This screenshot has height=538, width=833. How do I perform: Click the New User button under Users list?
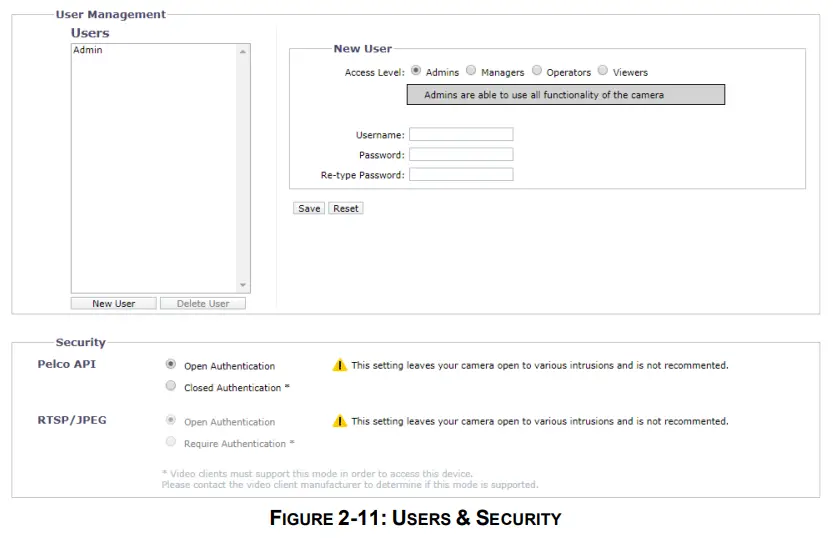(x=114, y=303)
